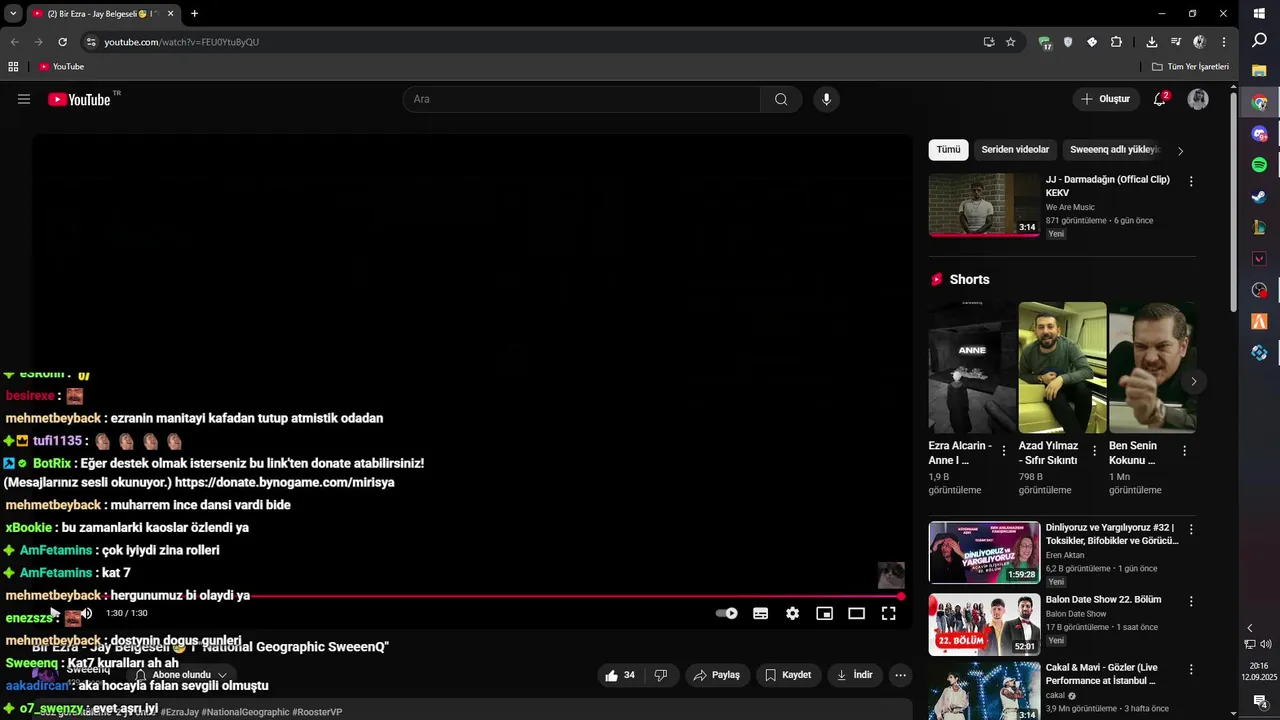Open options for Dinliyoruz ve Yargılıyoruz video
1280x720 pixels.
coord(1191,529)
